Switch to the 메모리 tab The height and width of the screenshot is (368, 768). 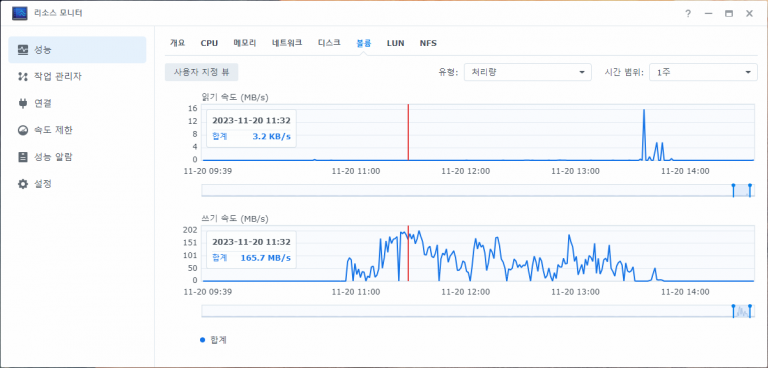(245, 43)
